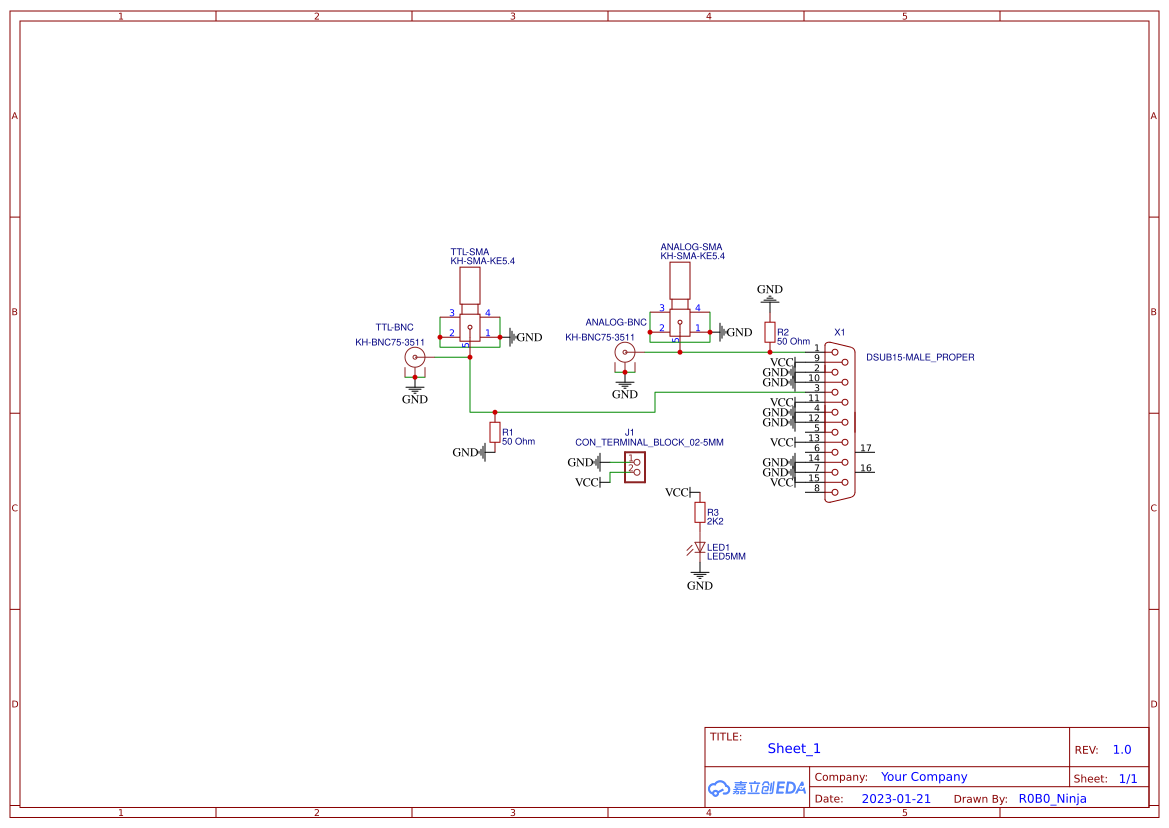Select resistor R1 labeled 50 Ohm
This screenshot has width=1169, height=828.
[494, 433]
